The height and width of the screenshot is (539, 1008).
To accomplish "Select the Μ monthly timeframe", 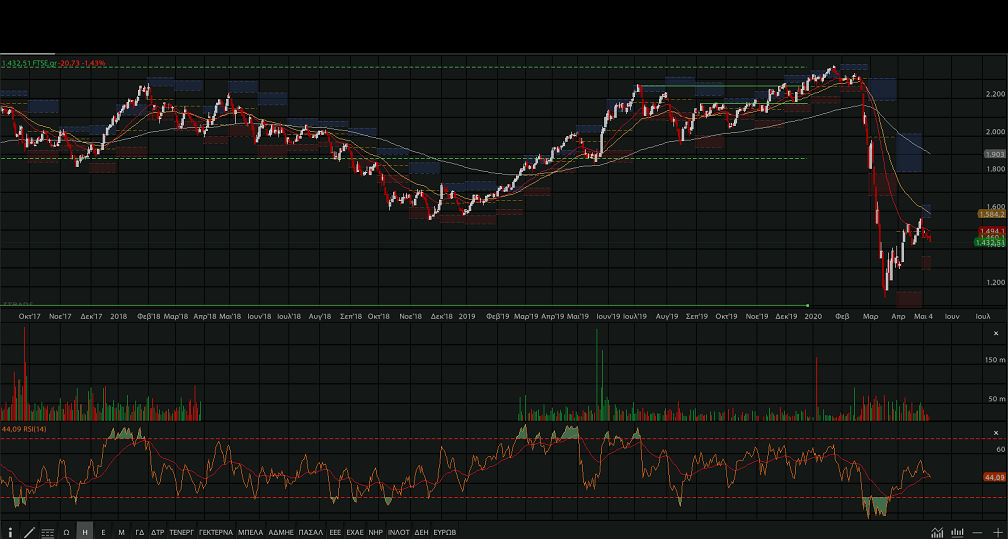I will (121, 532).
